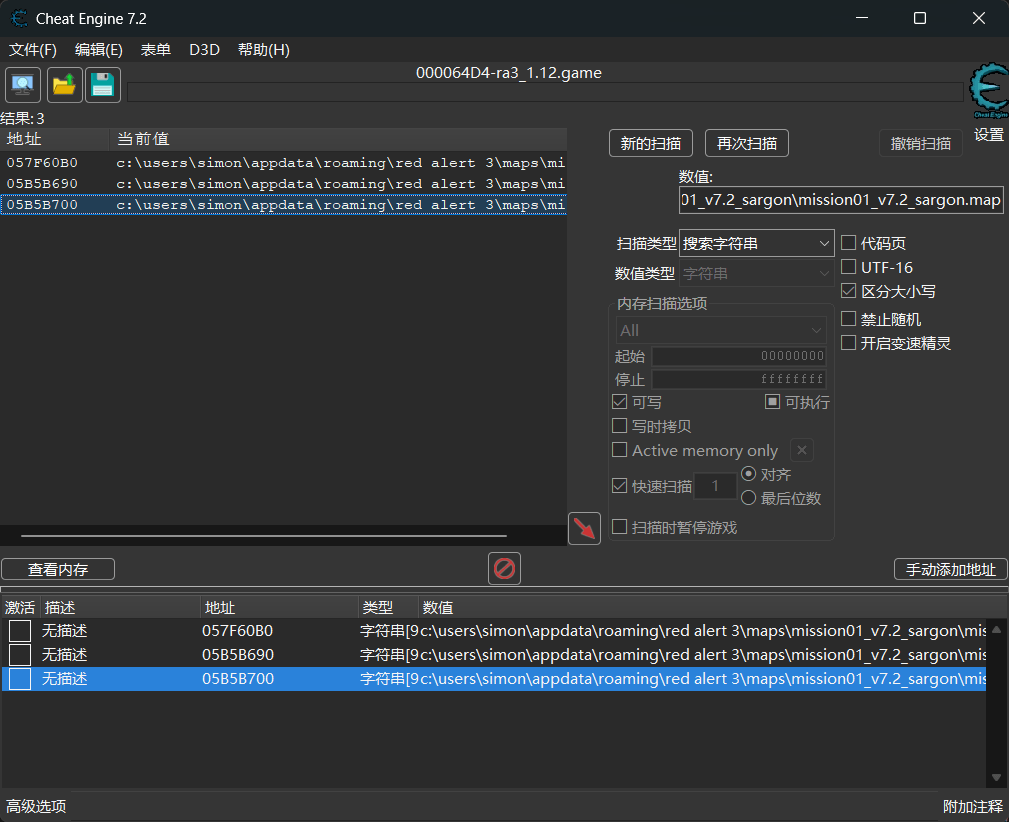Enable Active memory only checkbox
The image size is (1009, 822).
tap(620, 449)
